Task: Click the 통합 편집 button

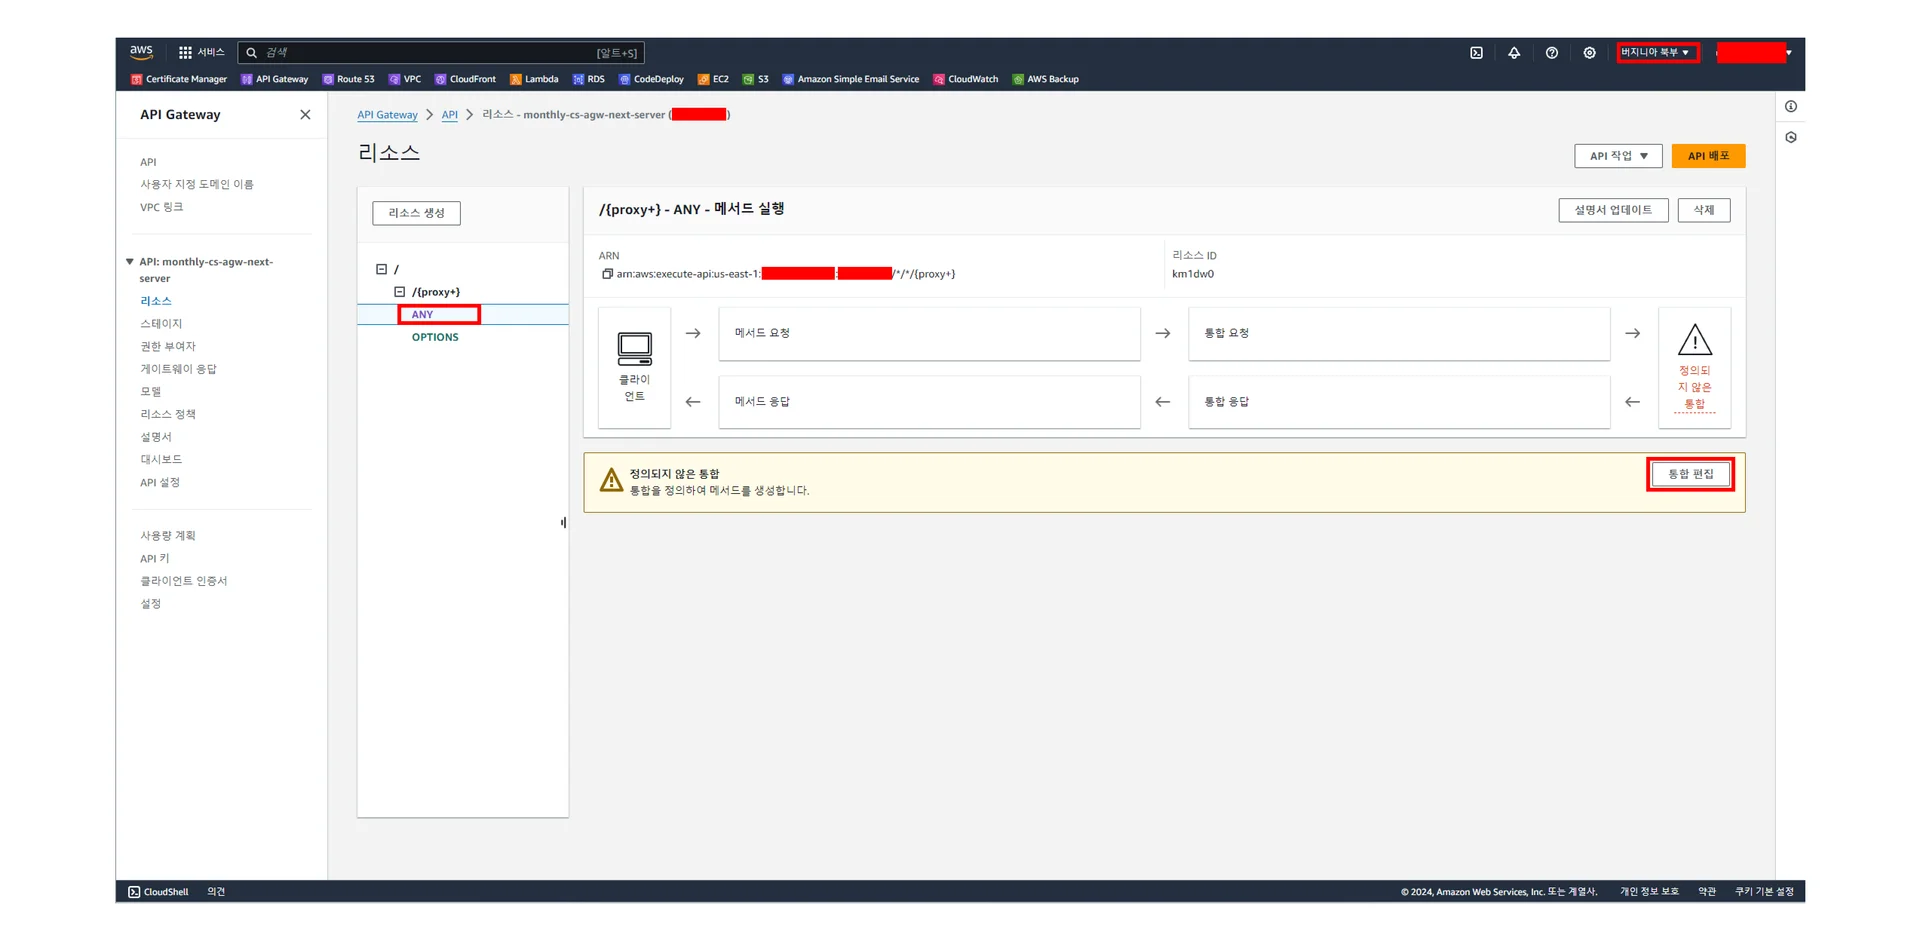Action: click(1689, 474)
